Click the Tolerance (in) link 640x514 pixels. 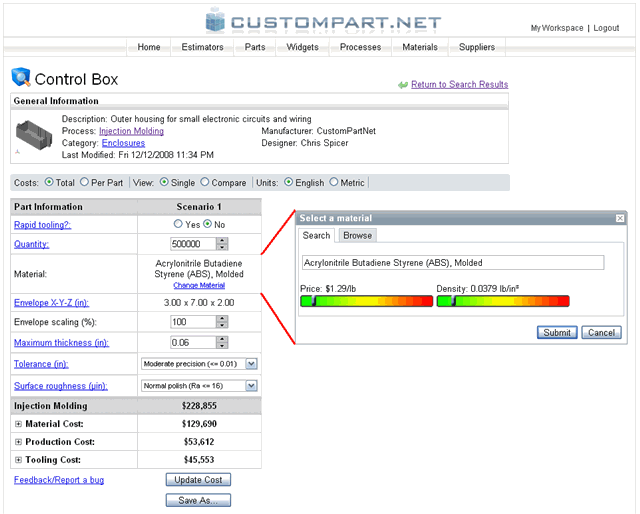(x=41, y=364)
